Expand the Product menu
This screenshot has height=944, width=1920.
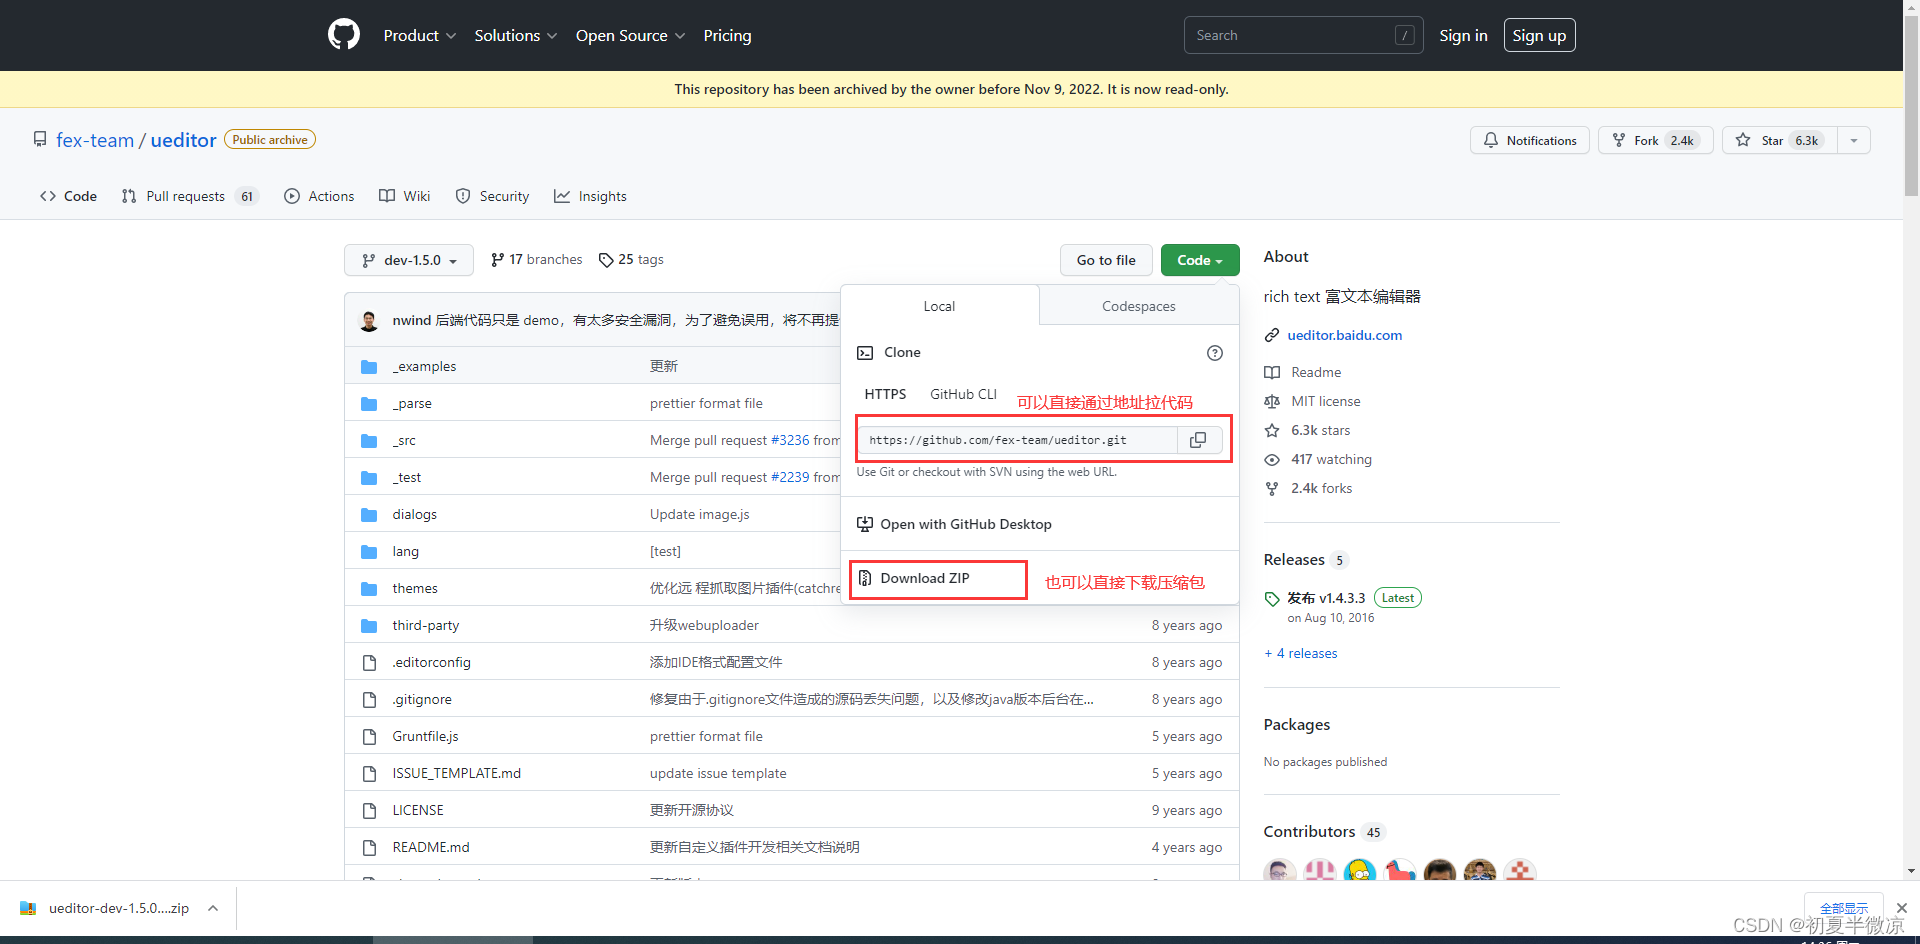(x=419, y=35)
